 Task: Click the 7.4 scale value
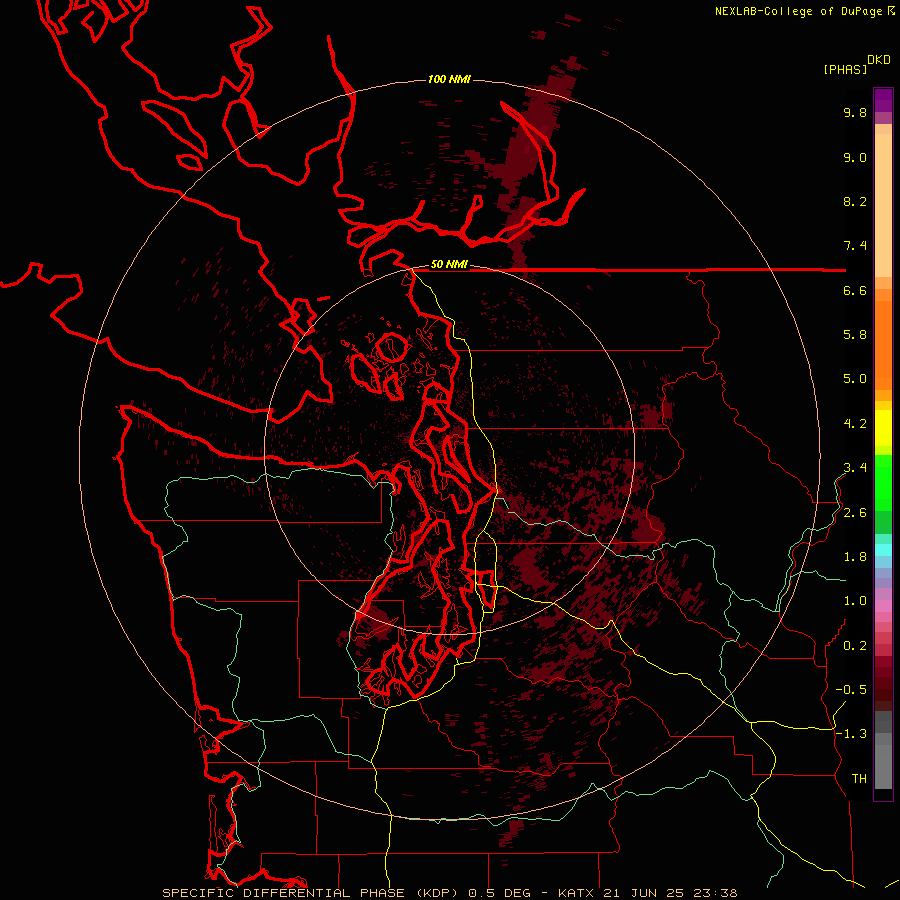click(x=855, y=246)
